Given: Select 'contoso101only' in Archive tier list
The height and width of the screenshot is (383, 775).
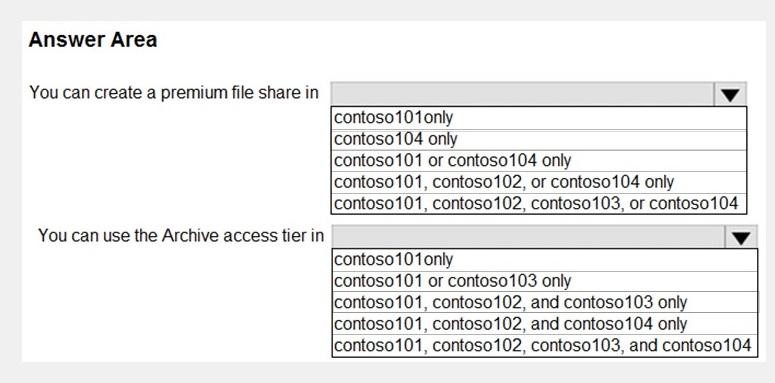Looking at the screenshot, I should pyautogui.click(x=544, y=260).
